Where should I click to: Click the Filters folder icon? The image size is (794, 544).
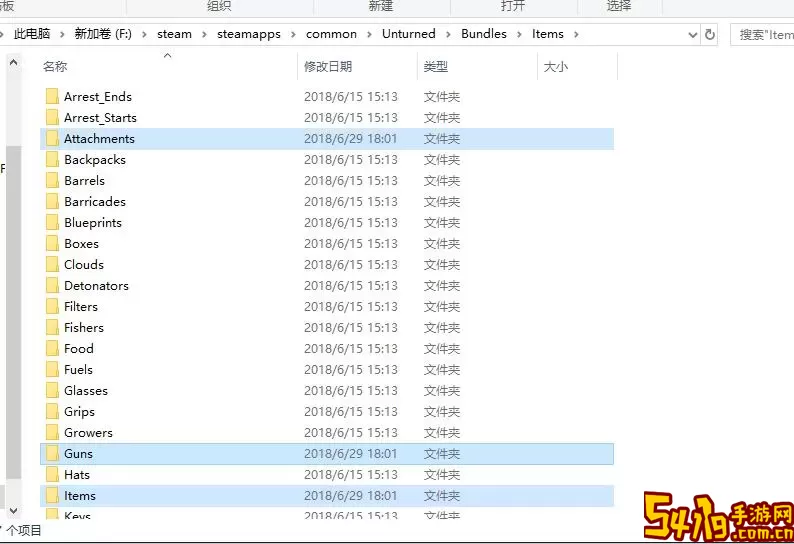click(x=52, y=306)
